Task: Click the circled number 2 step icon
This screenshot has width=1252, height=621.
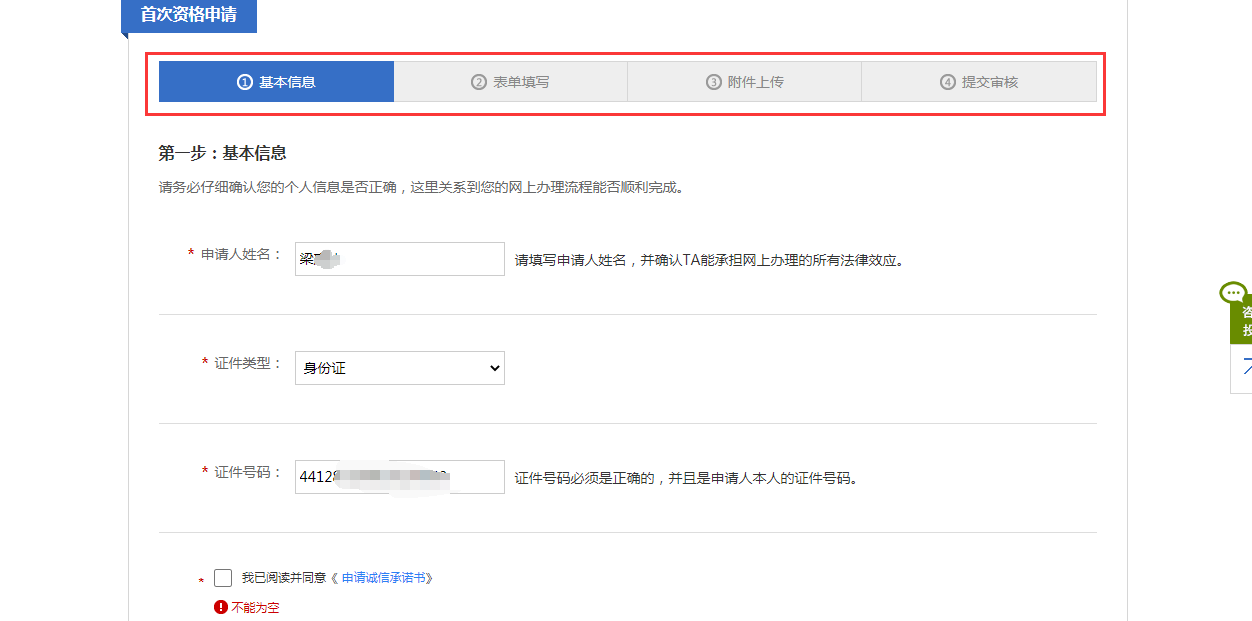Action: coord(478,82)
